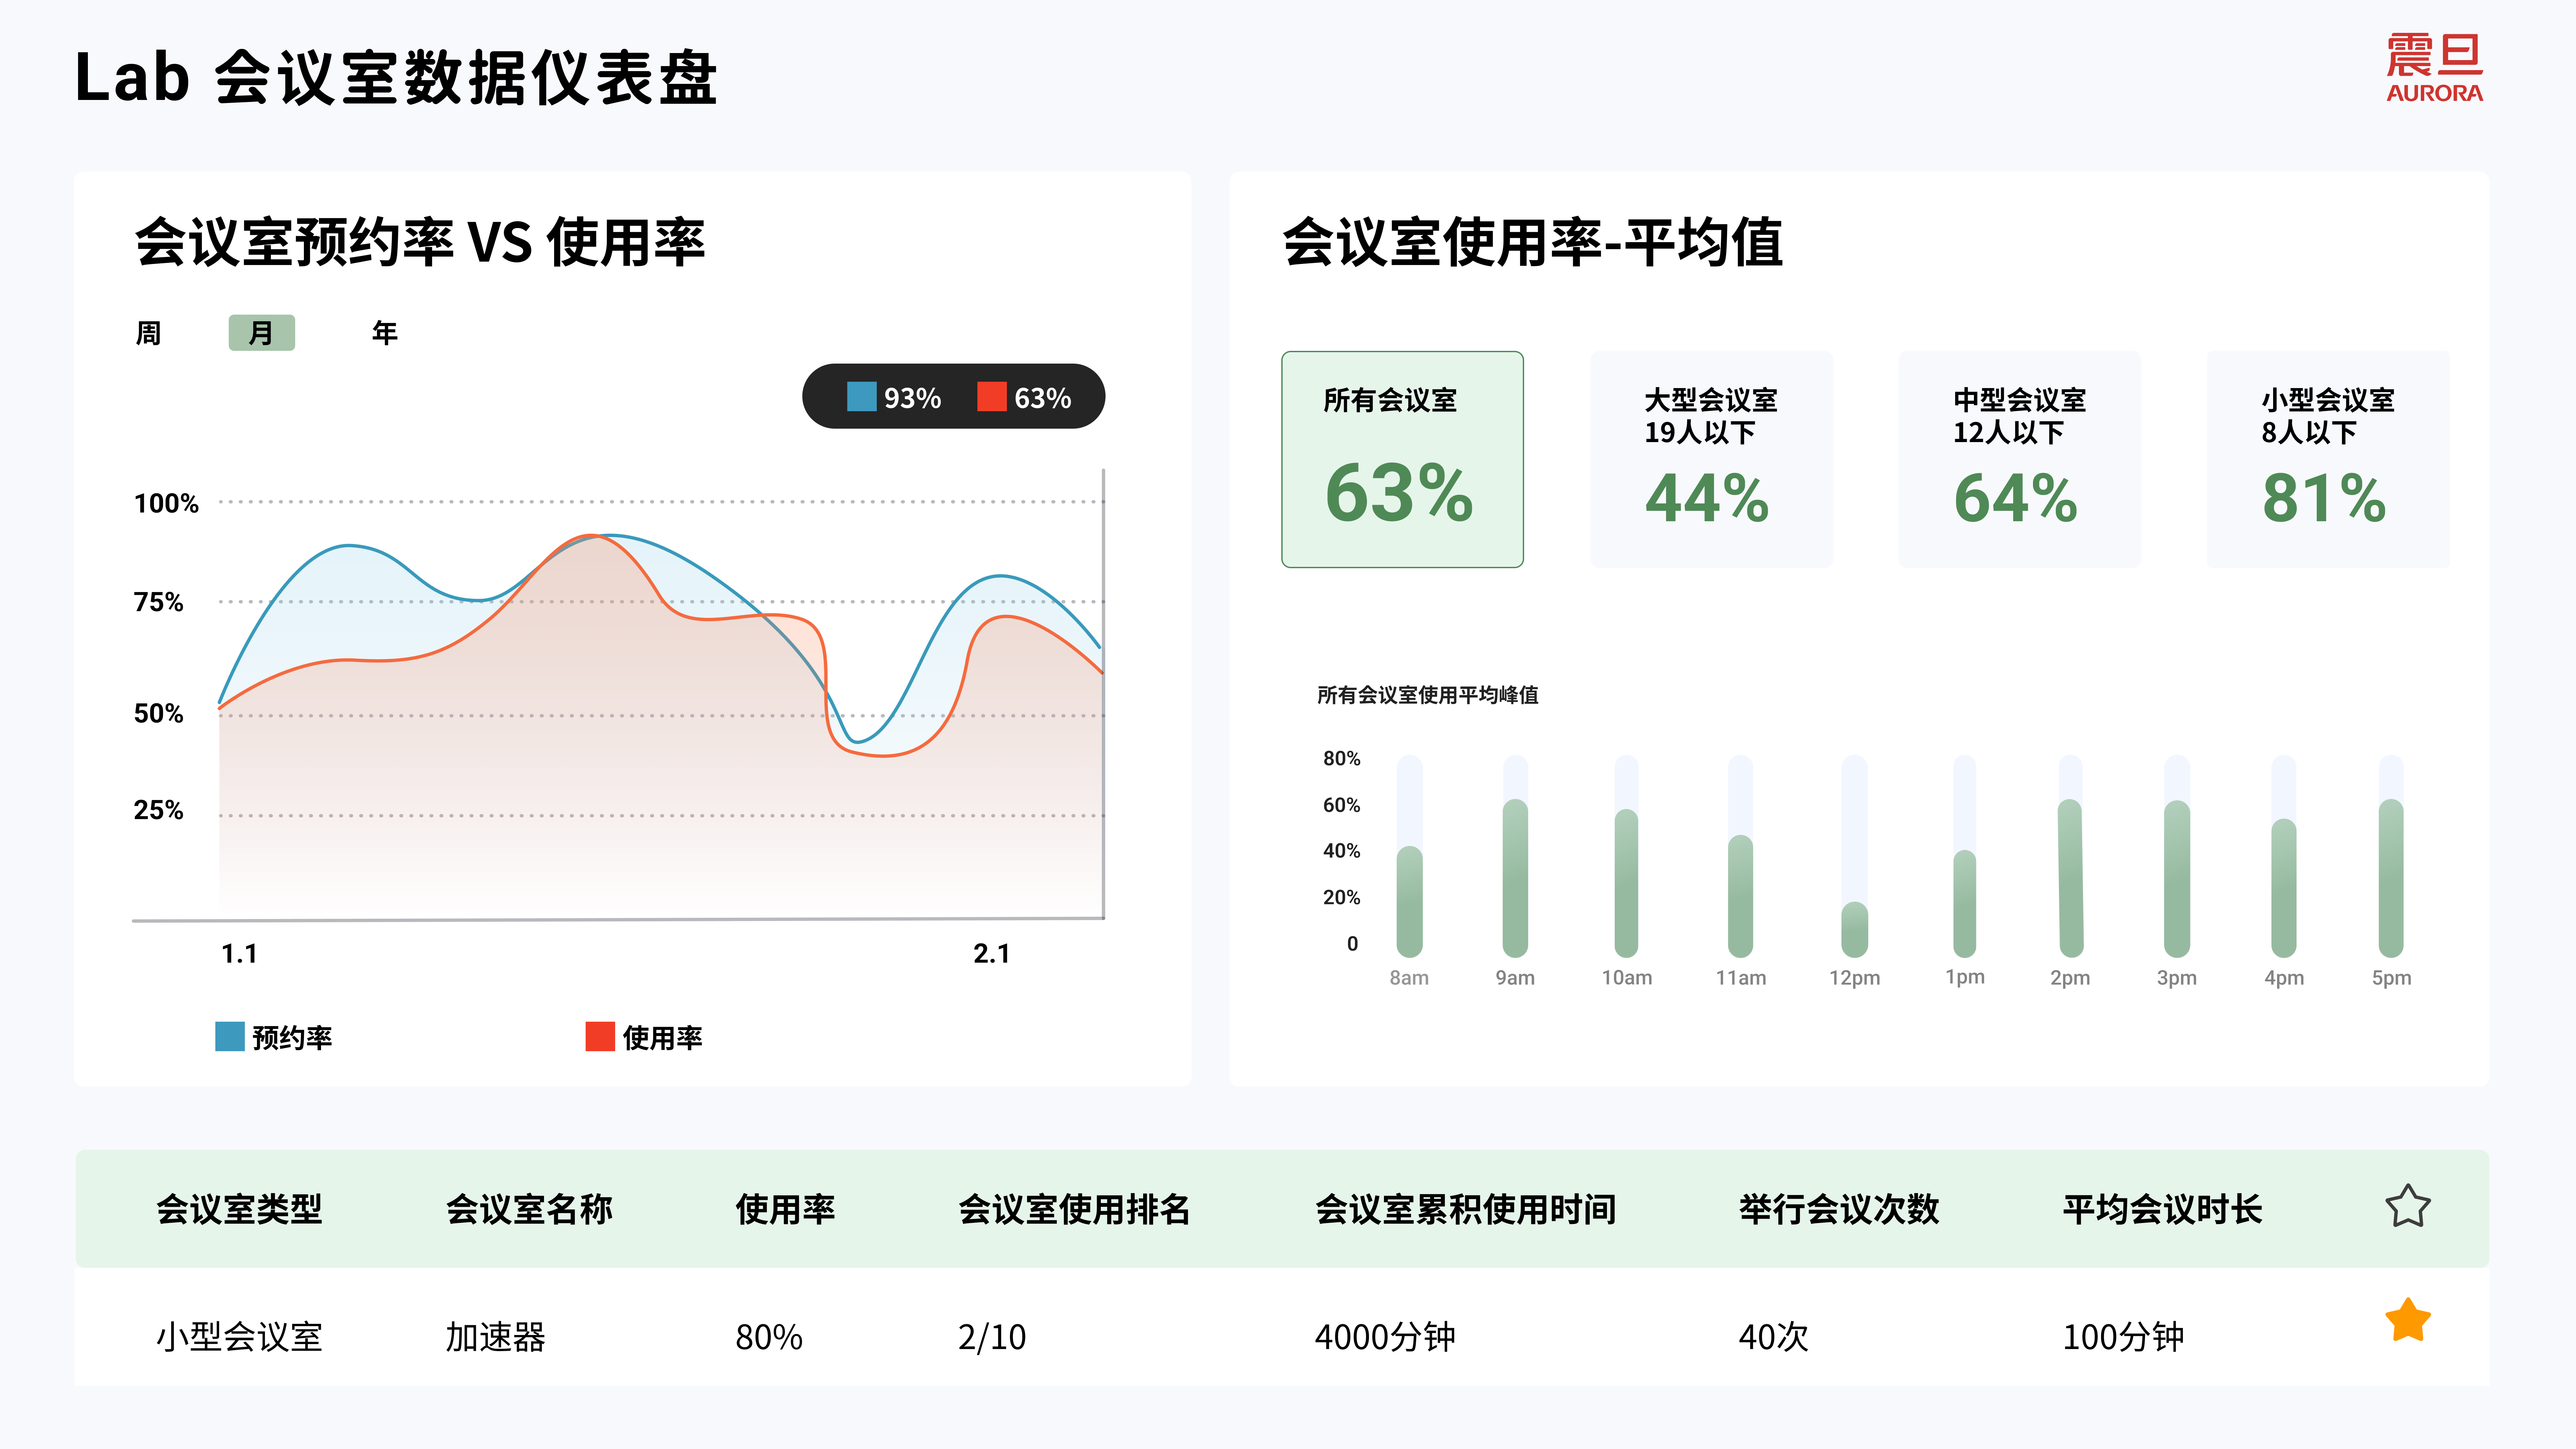The width and height of the screenshot is (2576, 1449).
Task: Toggle the blue 预约率 legend swatch
Action: [230, 1036]
